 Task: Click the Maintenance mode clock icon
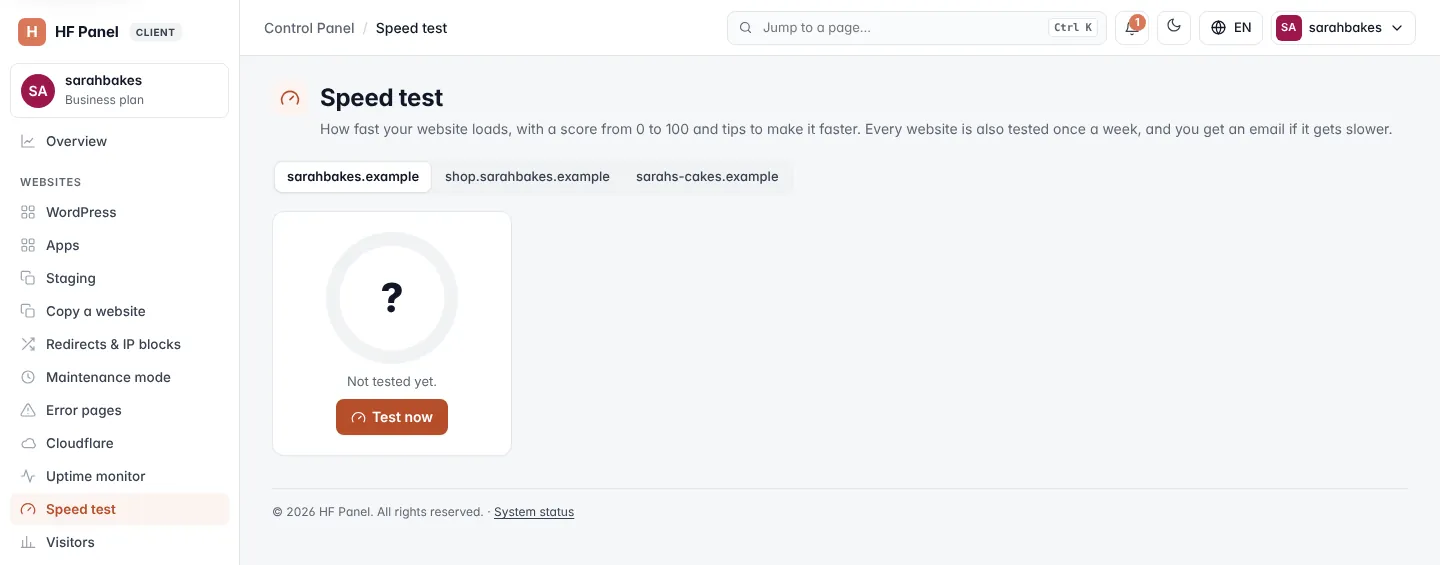(28, 377)
